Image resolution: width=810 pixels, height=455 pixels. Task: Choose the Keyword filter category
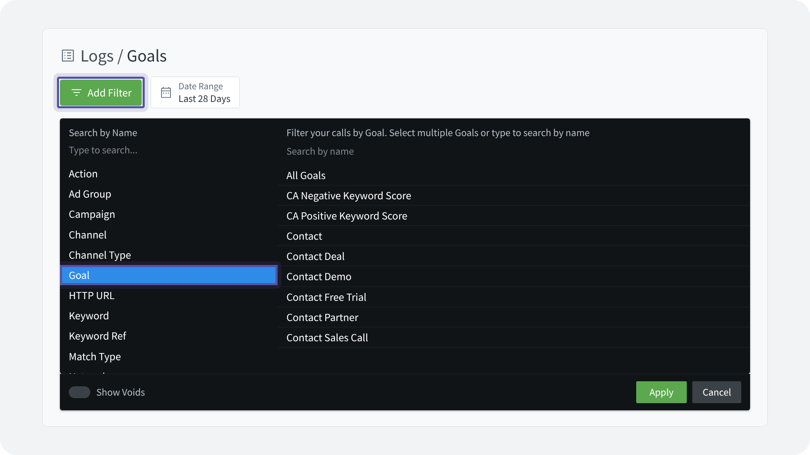[x=169, y=316]
